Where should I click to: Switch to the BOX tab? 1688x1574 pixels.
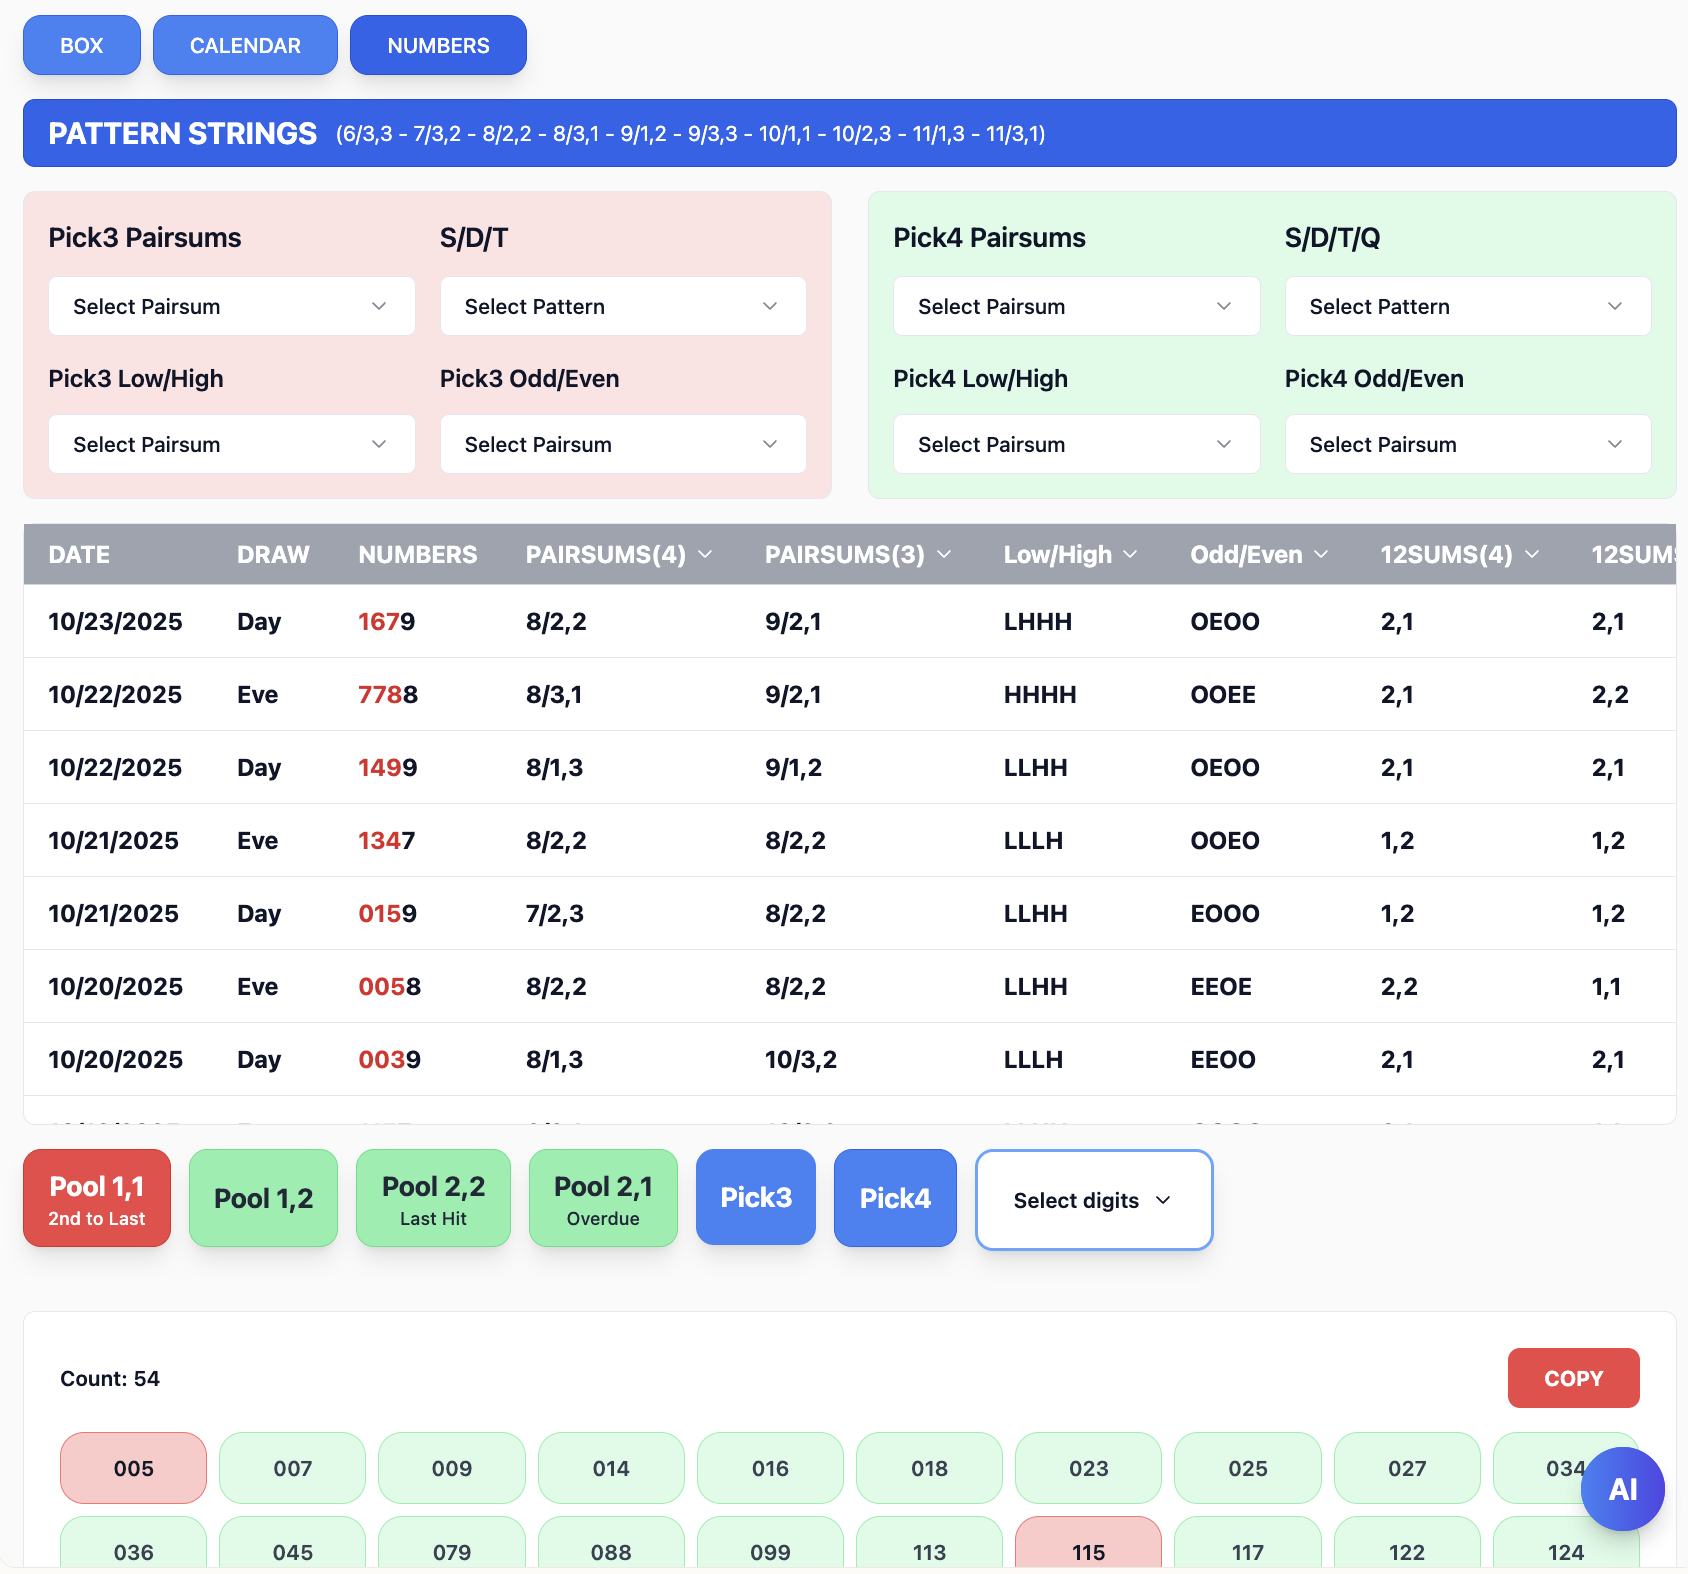click(82, 45)
